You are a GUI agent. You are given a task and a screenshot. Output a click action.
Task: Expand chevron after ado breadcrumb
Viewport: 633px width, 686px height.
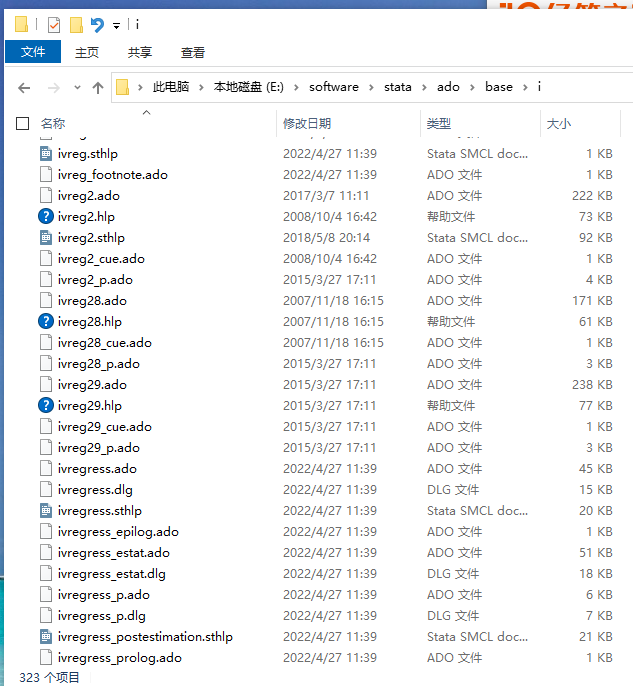coord(472,88)
